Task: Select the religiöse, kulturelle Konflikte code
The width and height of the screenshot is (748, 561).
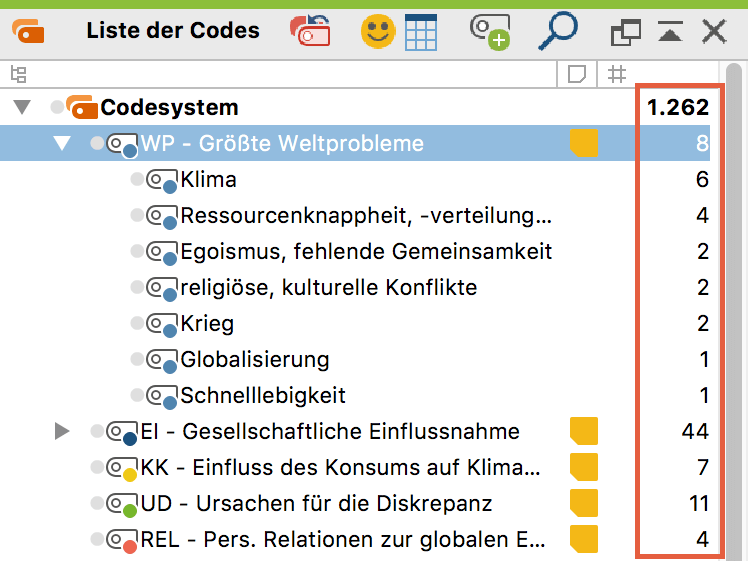Action: point(329,288)
